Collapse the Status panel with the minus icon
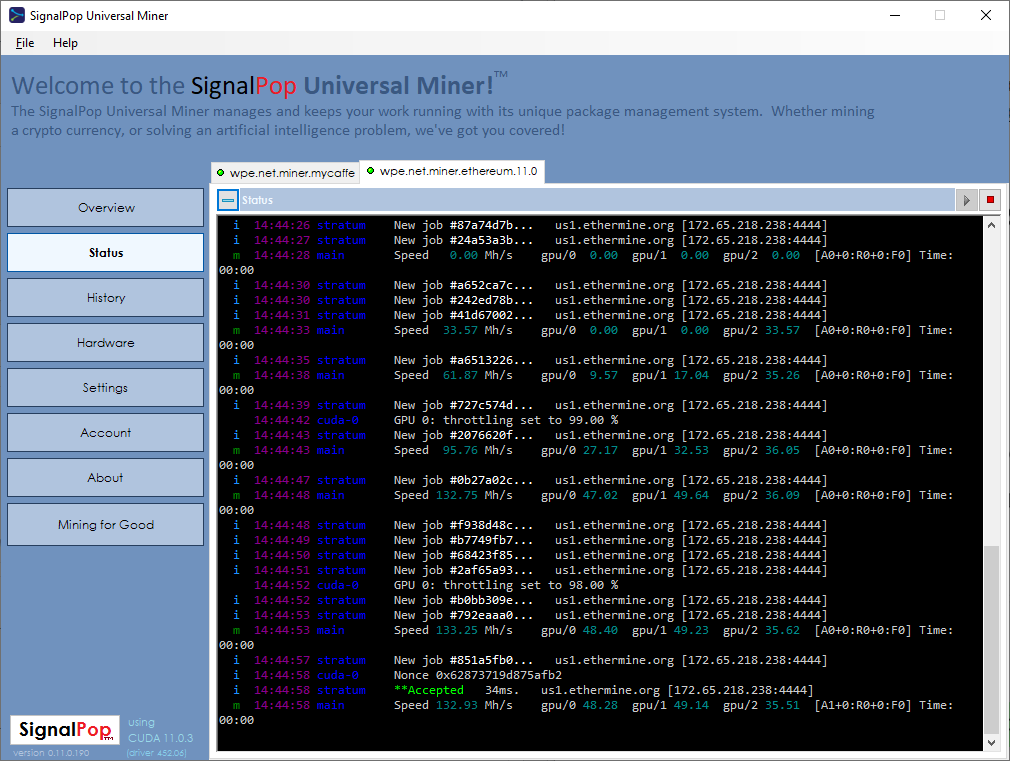Image resolution: width=1010 pixels, height=761 pixels. coord(227,200)
